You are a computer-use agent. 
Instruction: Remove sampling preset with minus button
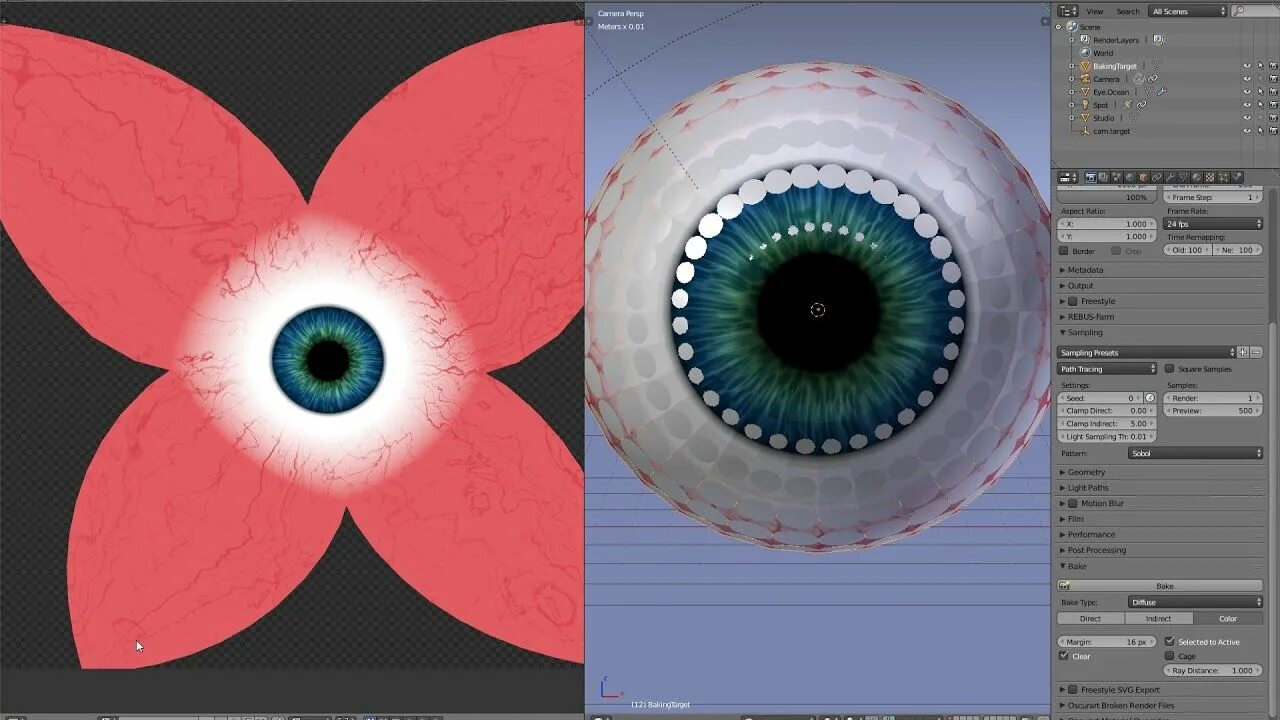pos(1256,352)
